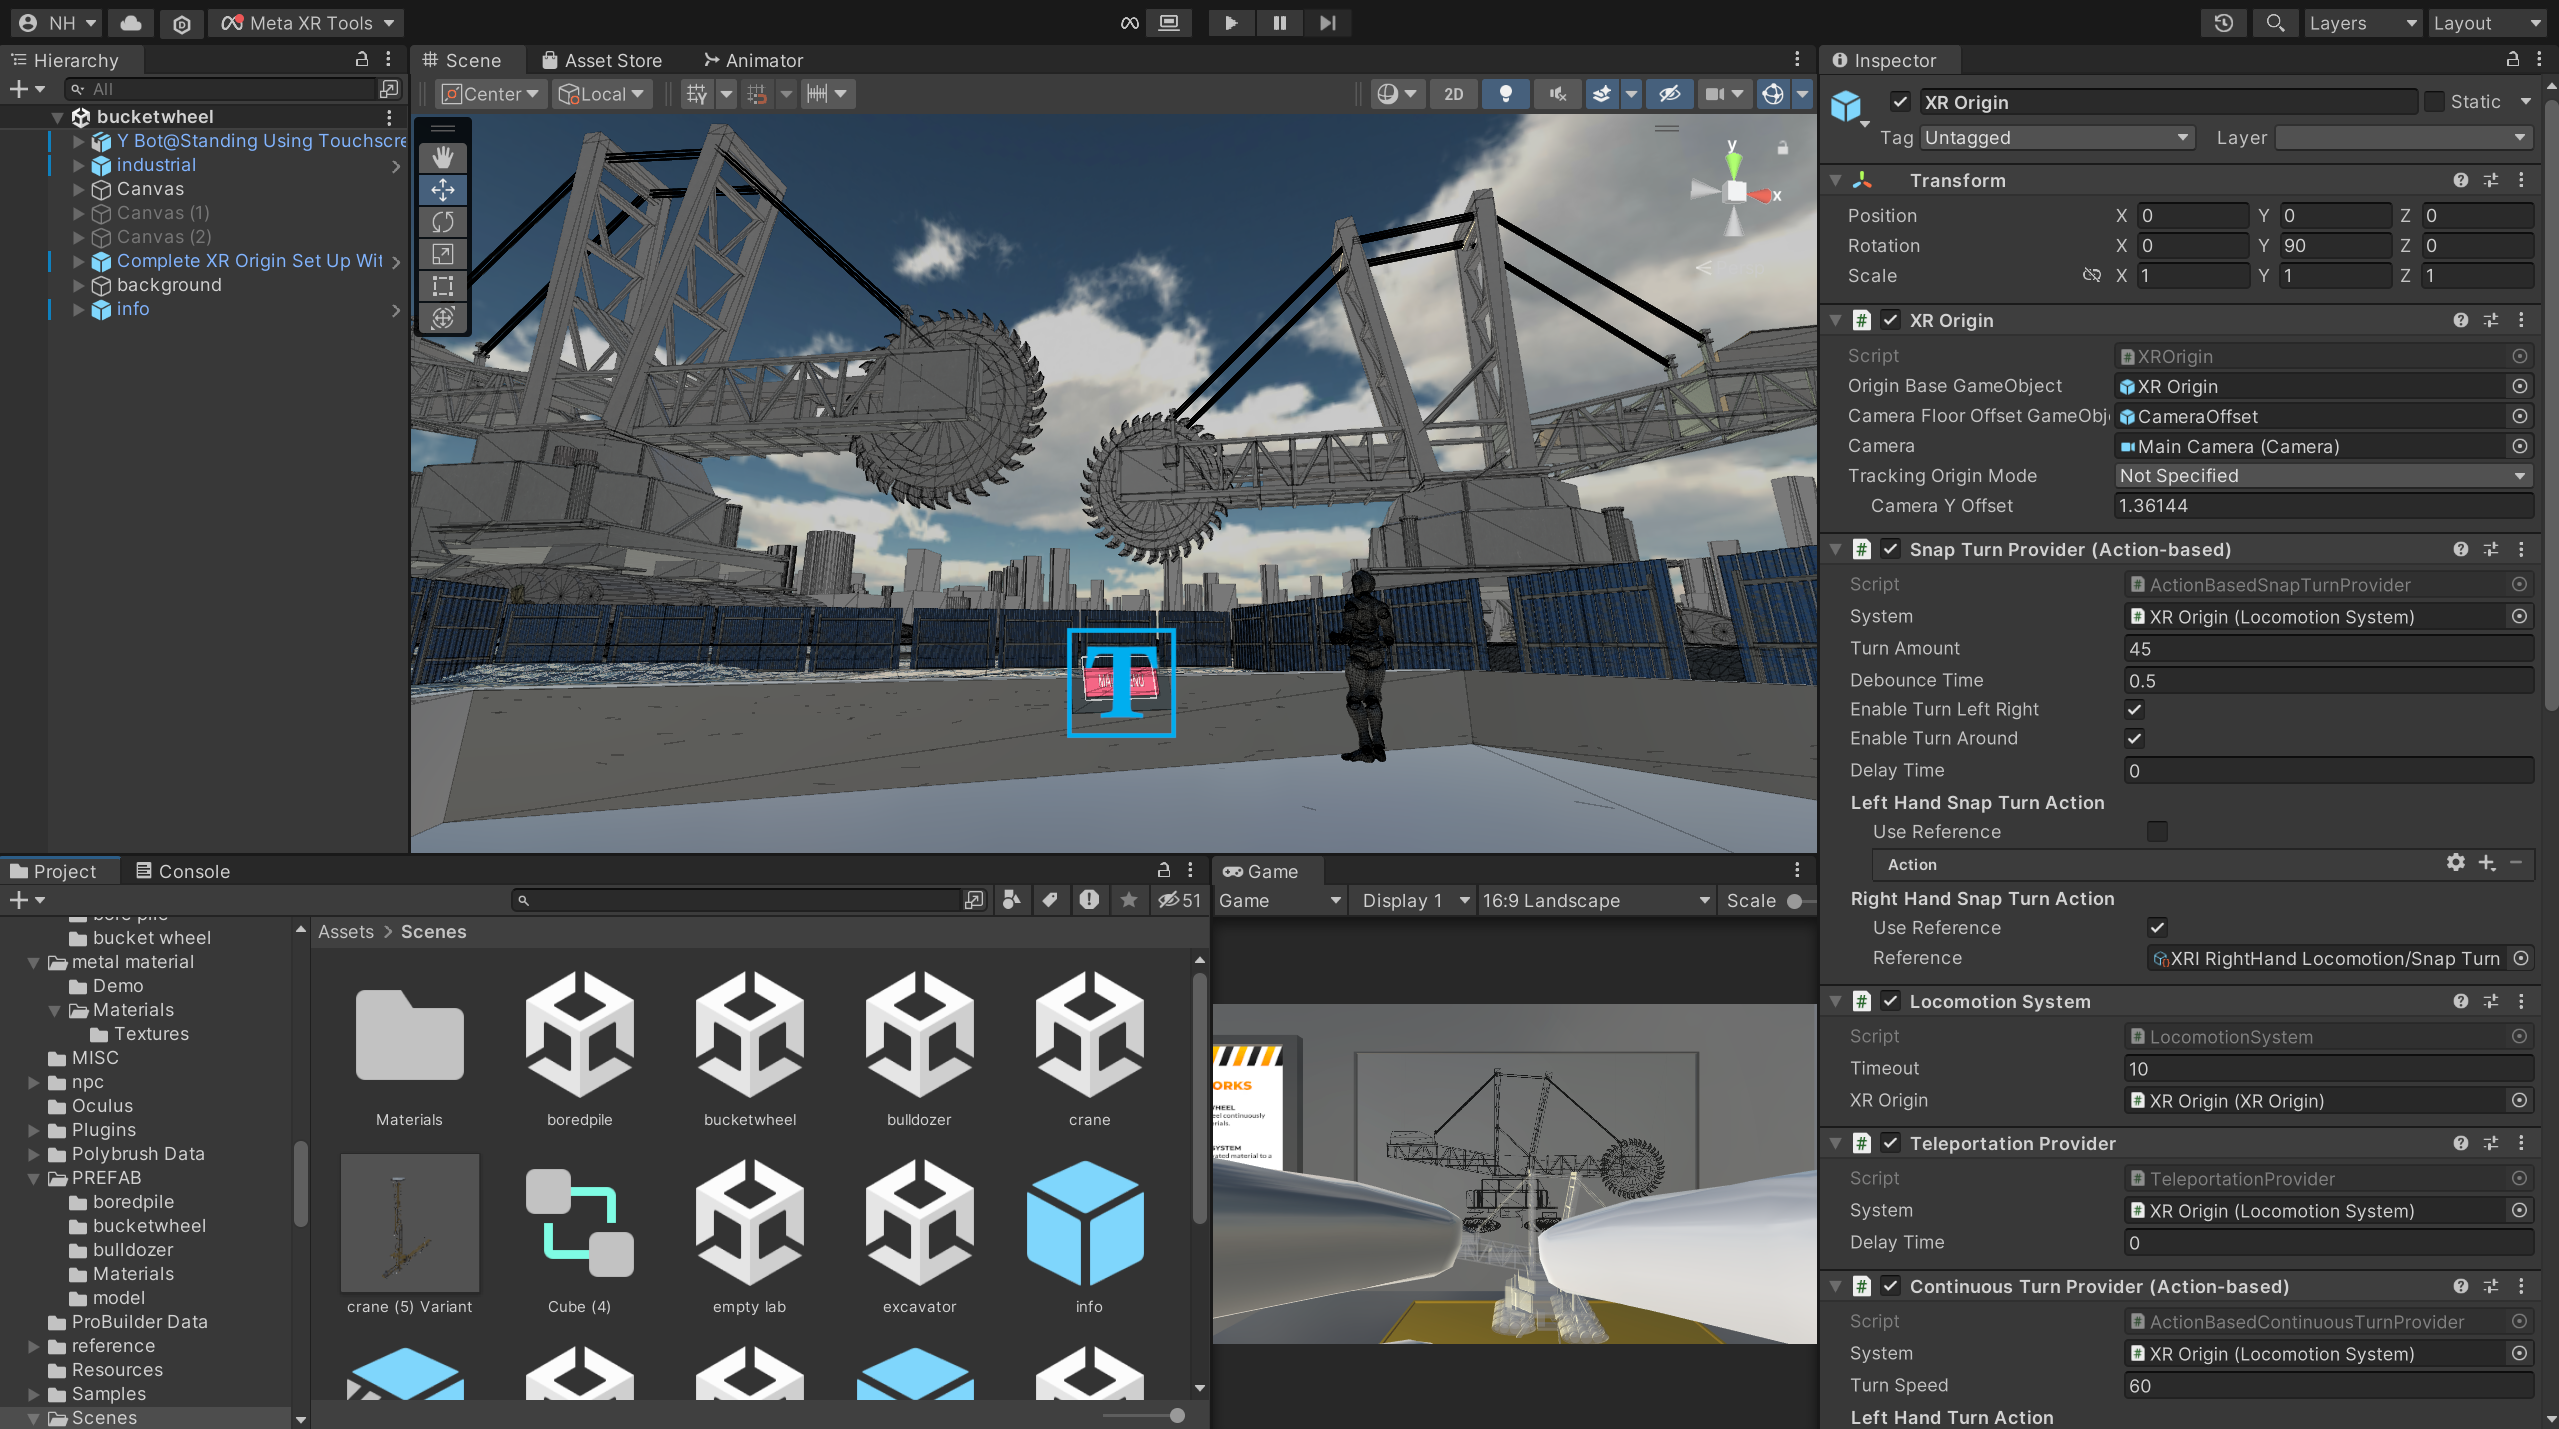Viewport: 2559px width, 1429px height.
Task: Toggle scene lighting bulb icon
Action: 1505,94
